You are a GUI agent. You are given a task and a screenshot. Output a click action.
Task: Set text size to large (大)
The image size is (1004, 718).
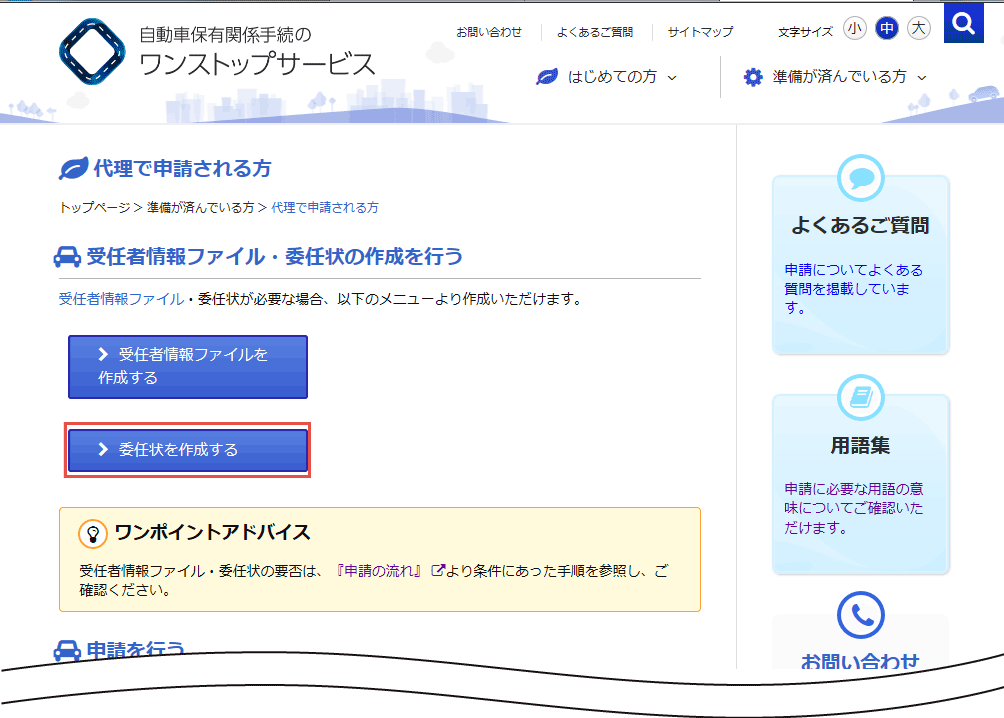(918, 28)
